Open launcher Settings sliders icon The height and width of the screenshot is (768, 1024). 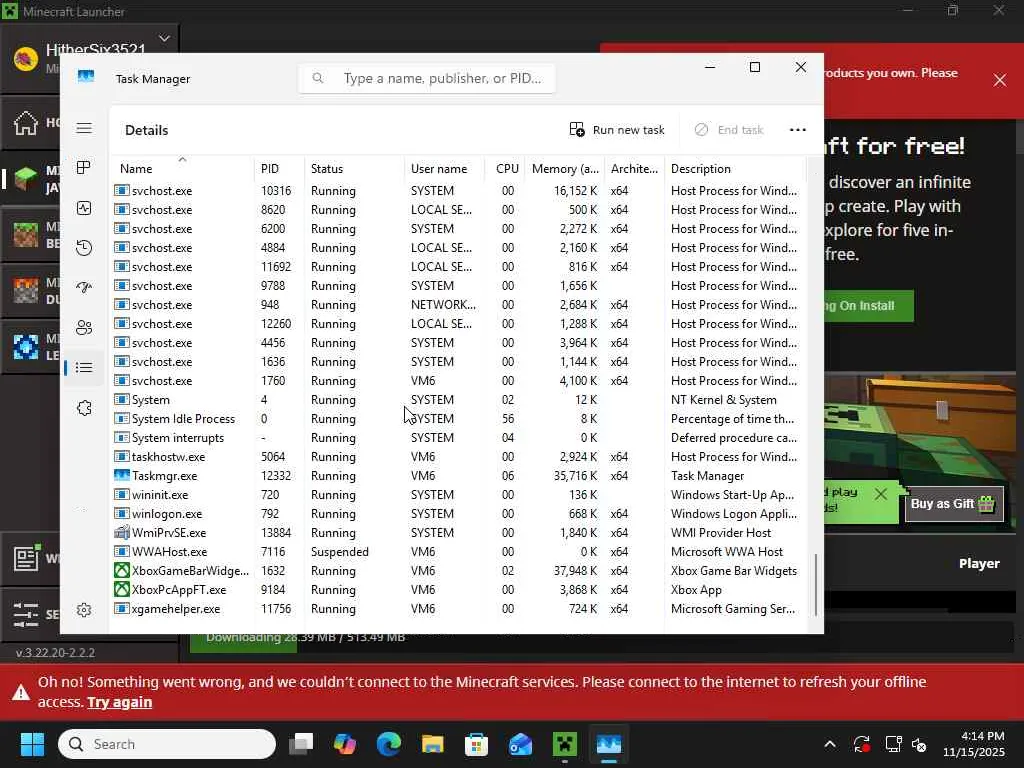click(x=26, y=614)
